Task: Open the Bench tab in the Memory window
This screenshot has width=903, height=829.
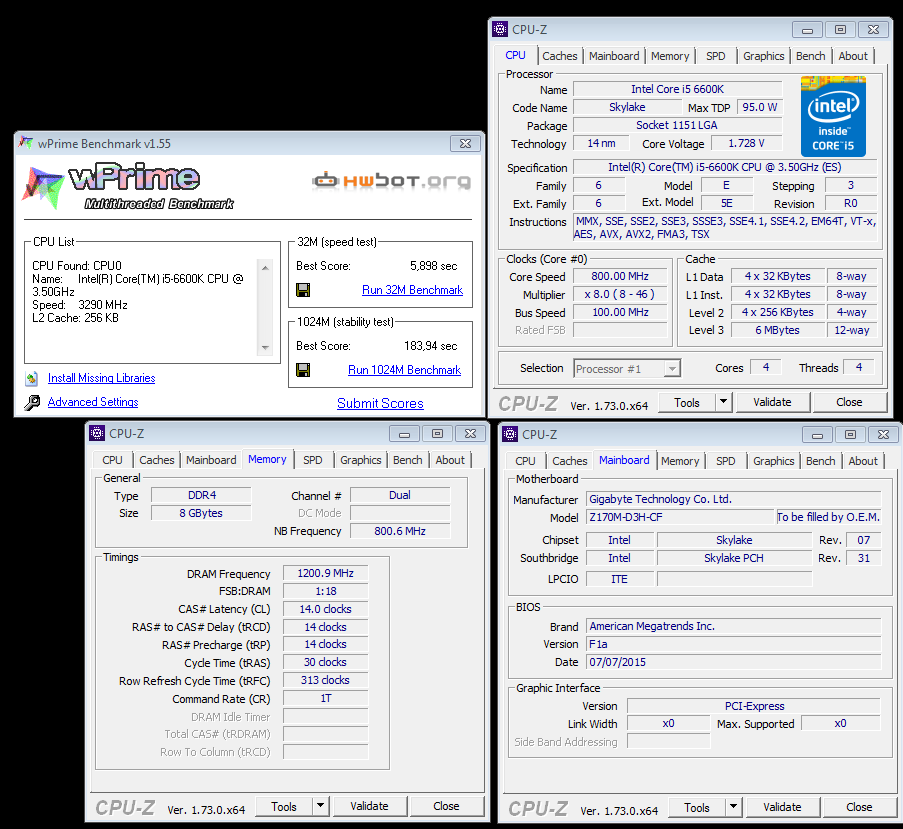Action: click(408, 460)
